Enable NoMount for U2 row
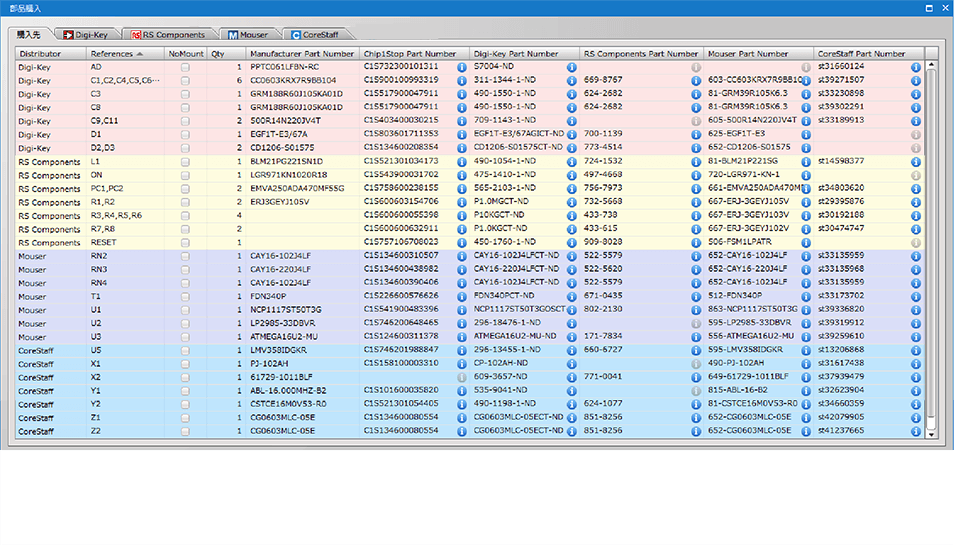This screenshot has height=545, width=954. [185, 324]
